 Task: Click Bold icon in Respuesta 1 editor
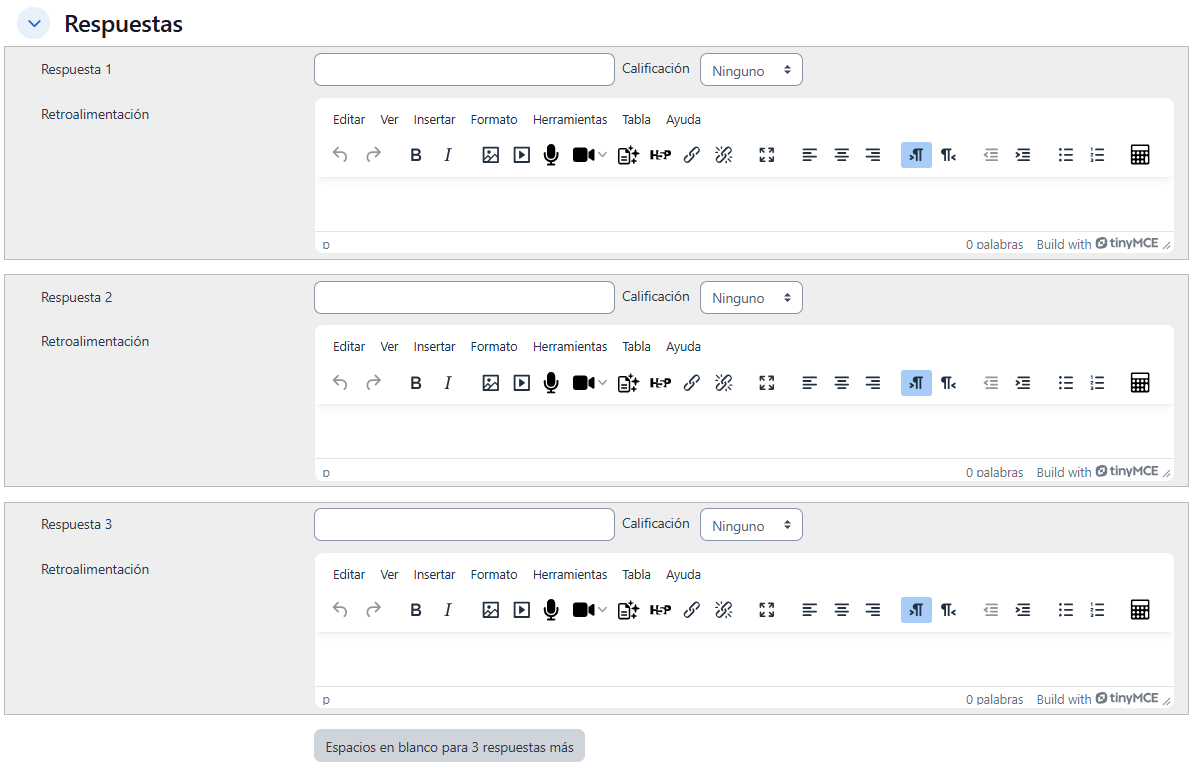(x=416, y=155)
